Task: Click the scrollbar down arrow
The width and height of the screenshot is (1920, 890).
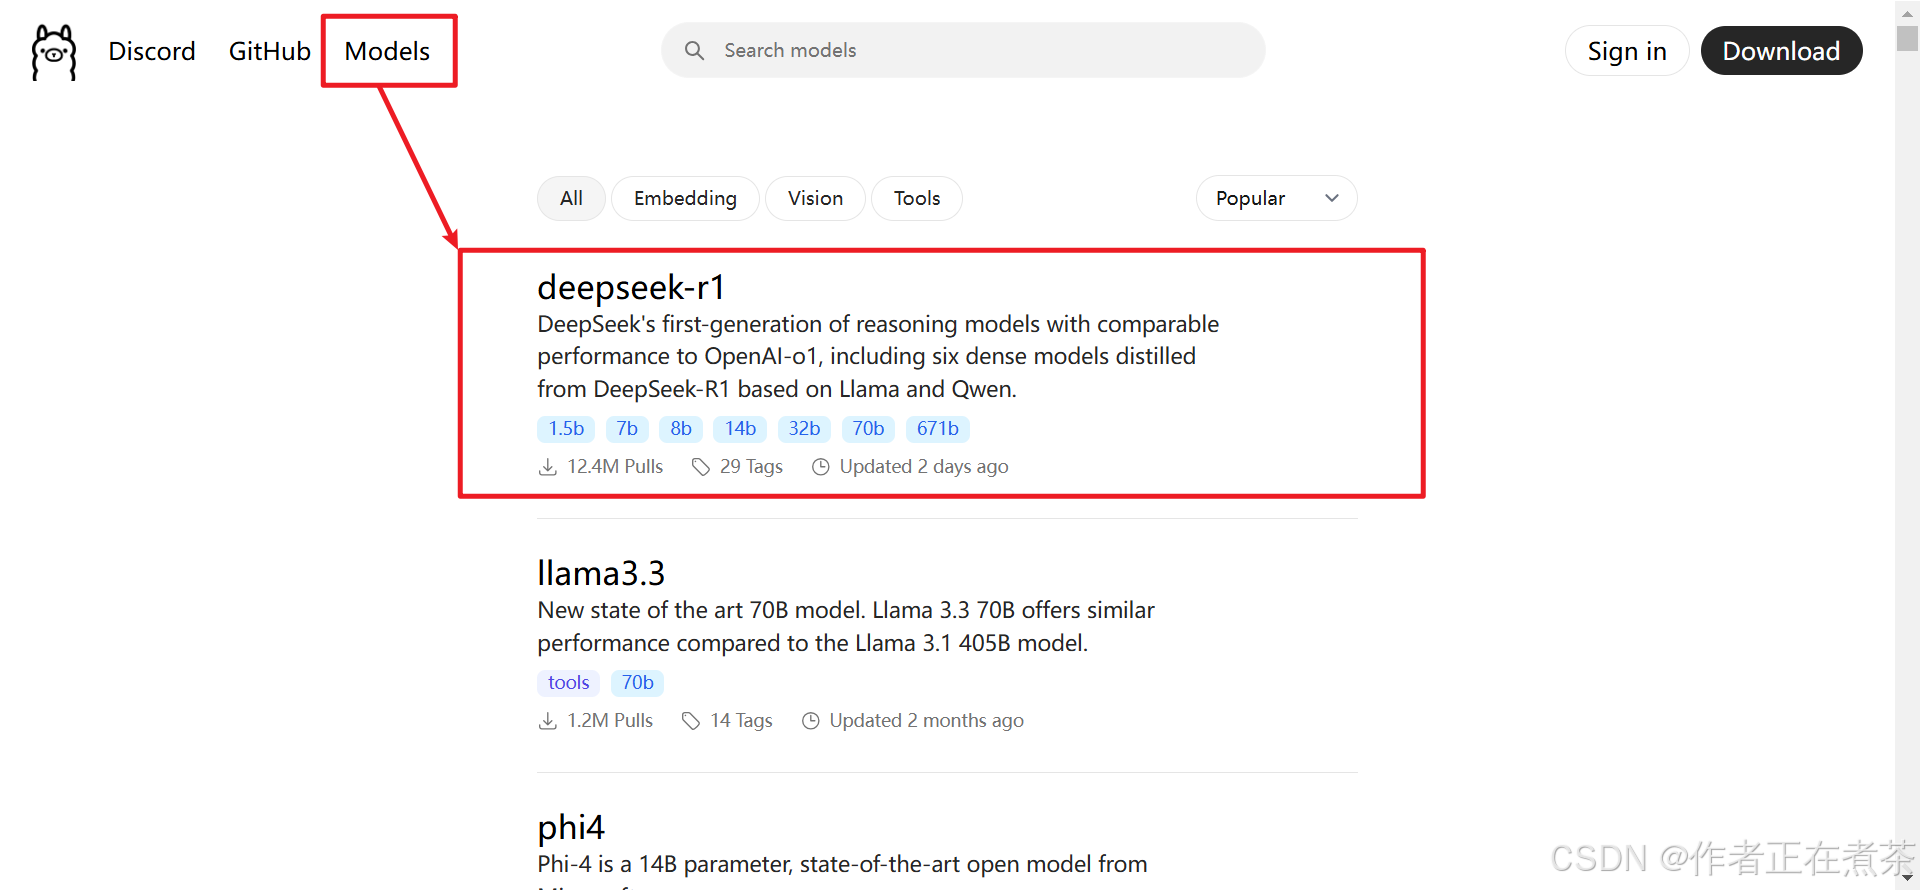Action: pos(1907,878)
